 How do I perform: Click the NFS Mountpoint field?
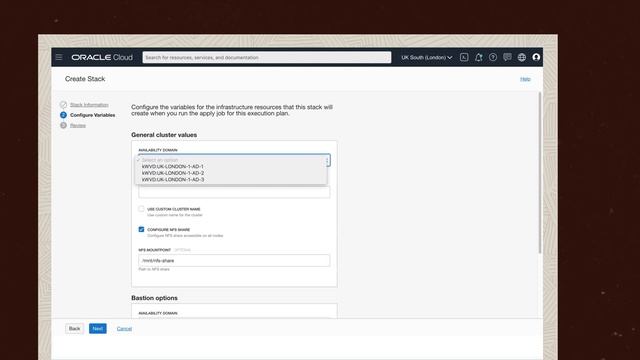(x=234, y=260)
